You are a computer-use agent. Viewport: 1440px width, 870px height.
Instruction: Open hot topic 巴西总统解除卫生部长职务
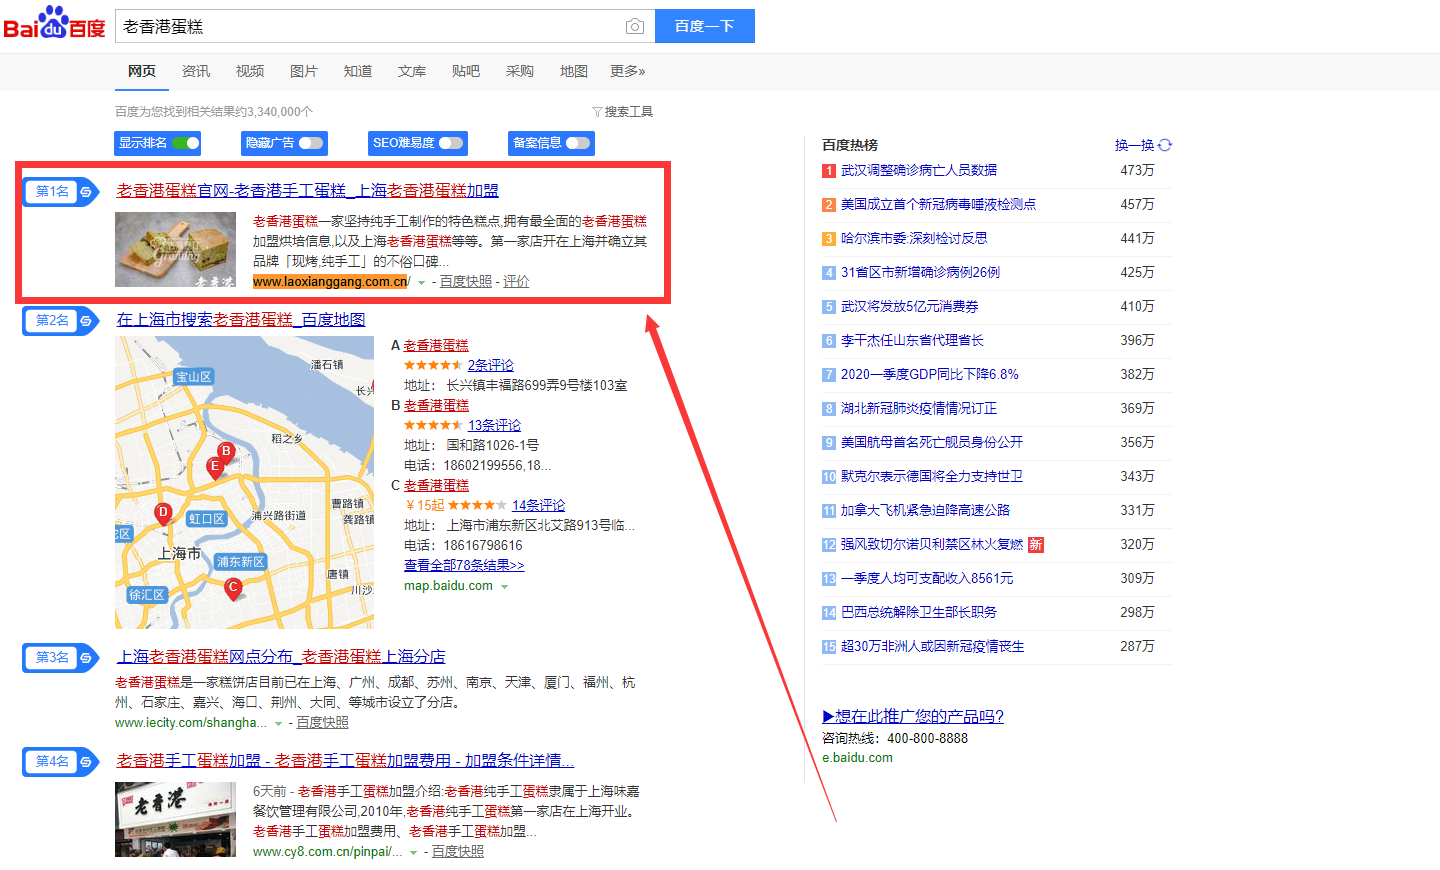tap(919, 612)
